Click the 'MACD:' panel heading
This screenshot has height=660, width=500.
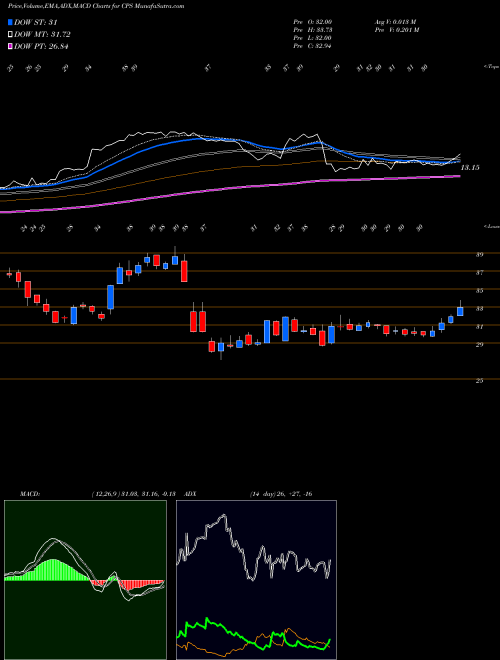click(29, 494)
